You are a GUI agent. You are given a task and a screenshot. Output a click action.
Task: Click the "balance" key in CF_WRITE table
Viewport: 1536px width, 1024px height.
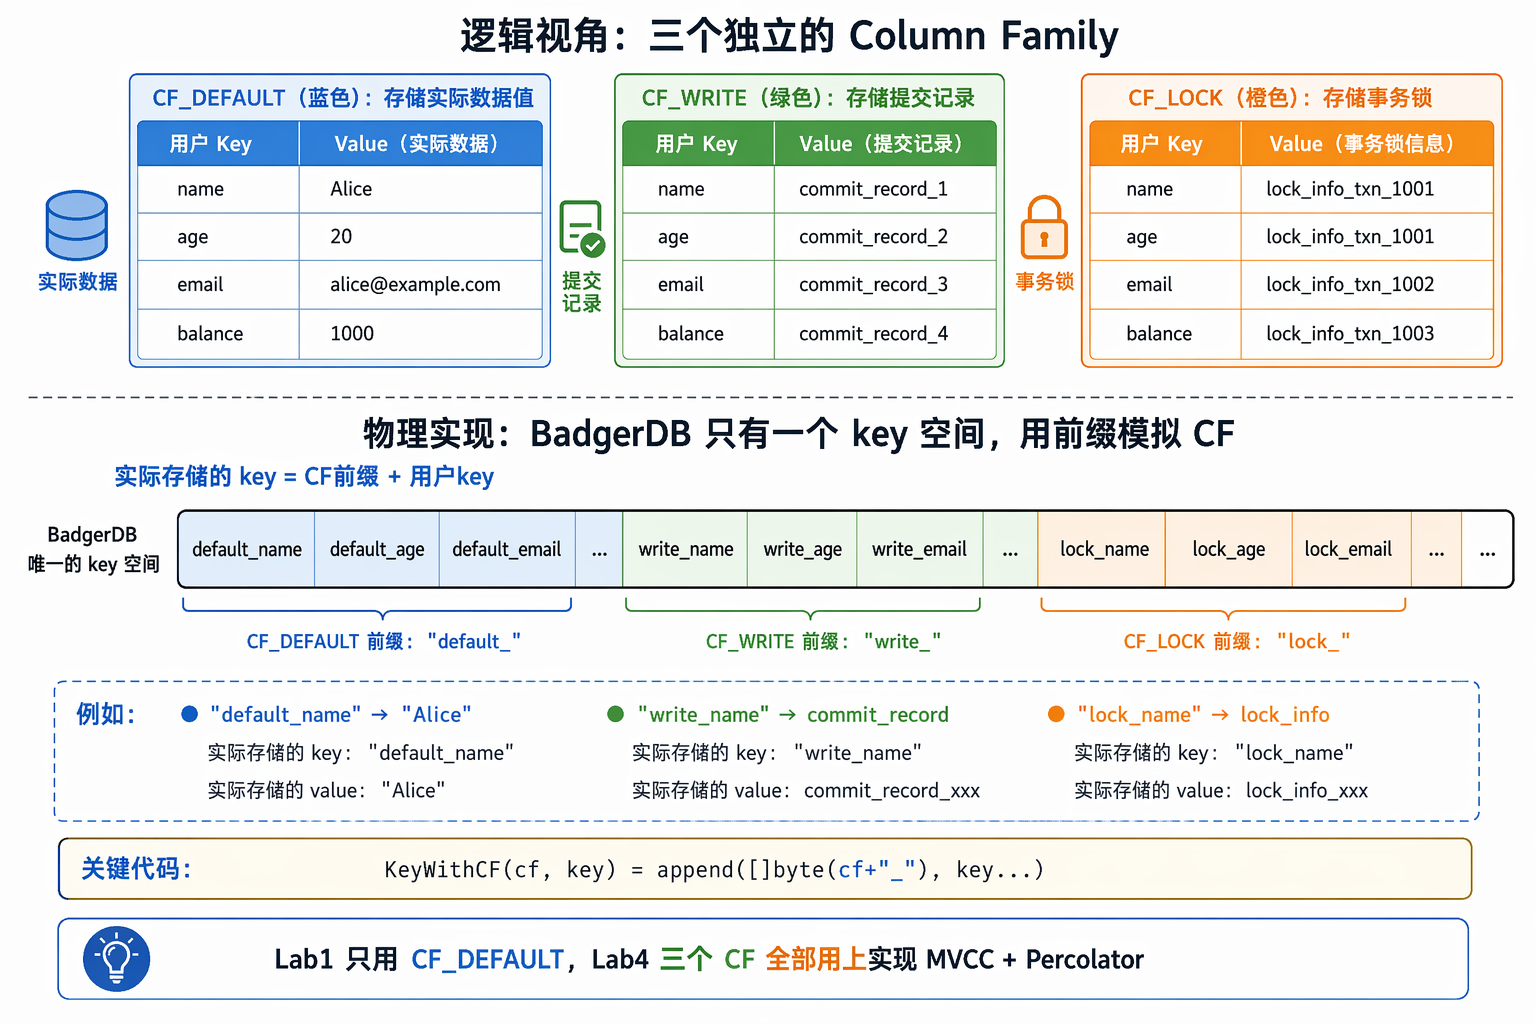click(691, 334)
